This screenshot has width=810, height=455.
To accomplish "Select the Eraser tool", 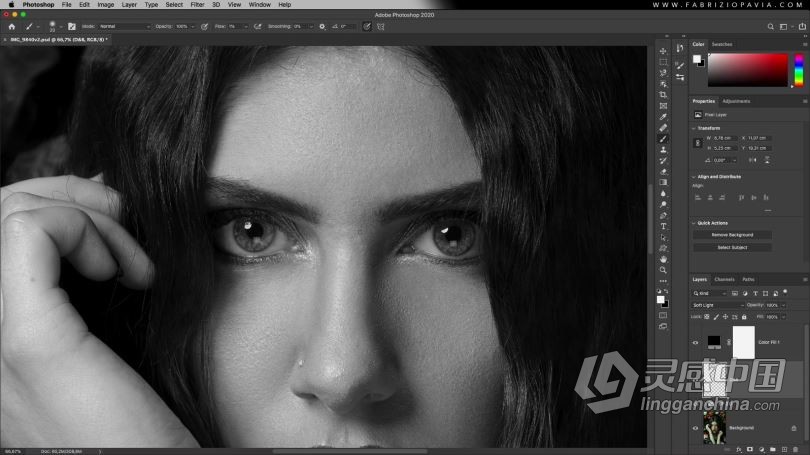I will 663,171.
